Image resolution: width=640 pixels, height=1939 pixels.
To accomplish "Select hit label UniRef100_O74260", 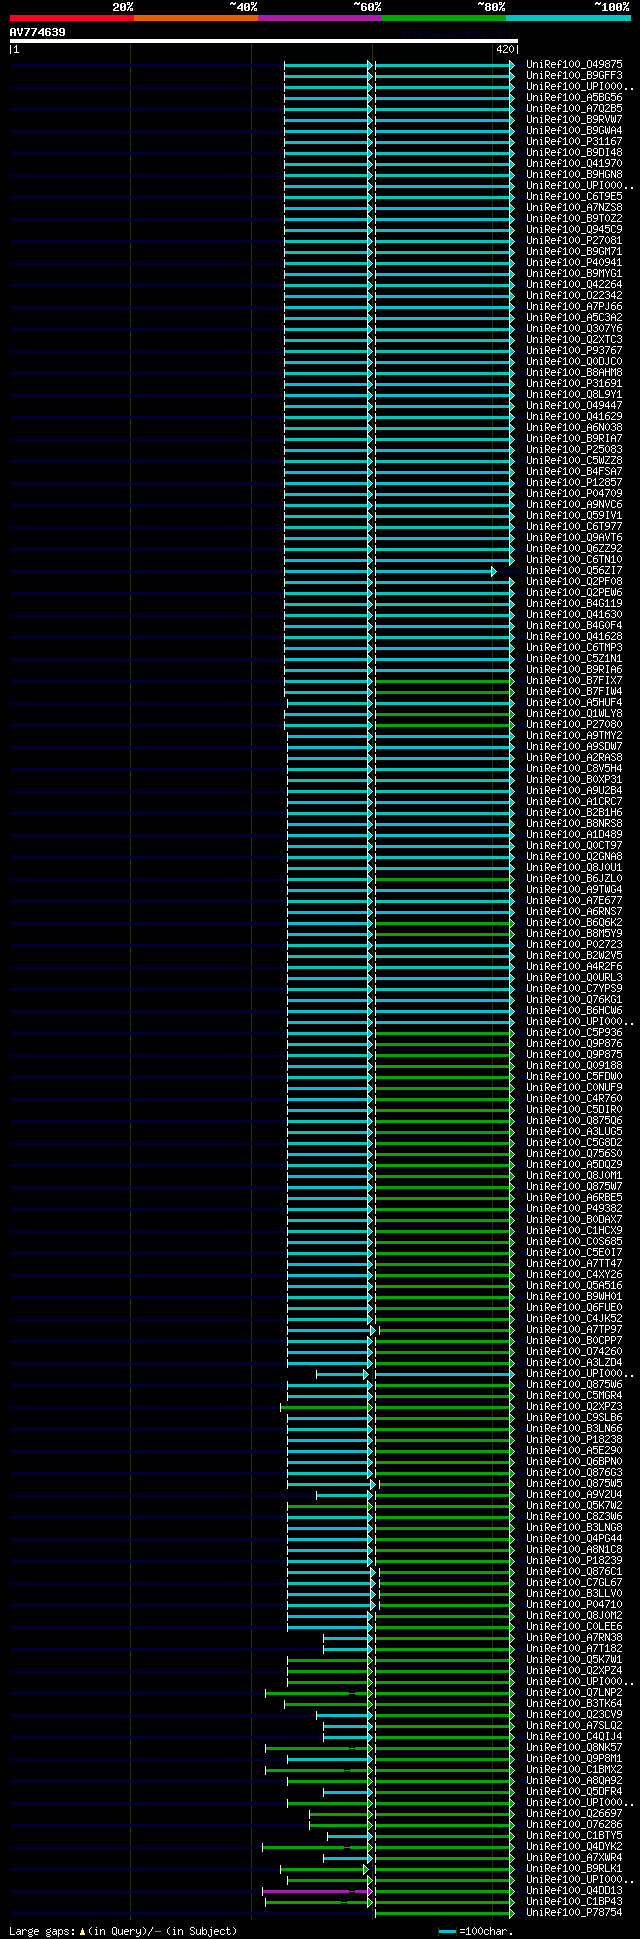I will click(574, 1352).
